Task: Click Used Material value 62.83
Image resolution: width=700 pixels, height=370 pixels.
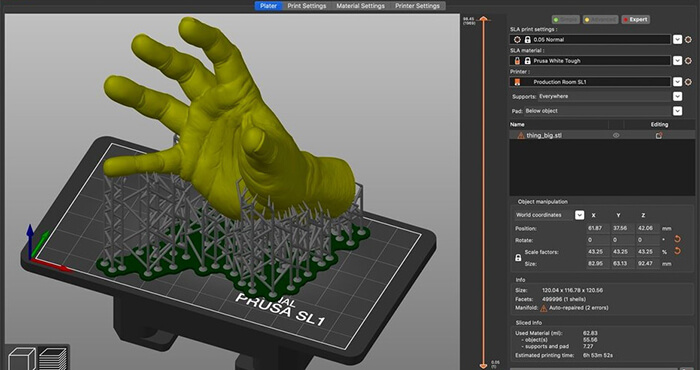Action: (590, 333)
